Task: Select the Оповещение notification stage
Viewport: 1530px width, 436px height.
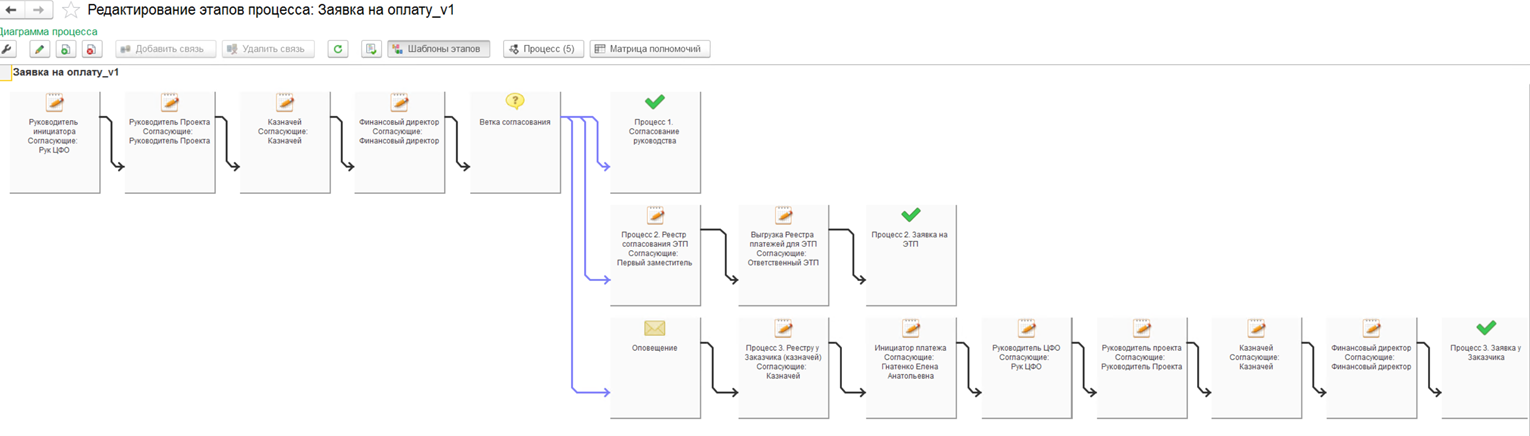Action: 655,367
